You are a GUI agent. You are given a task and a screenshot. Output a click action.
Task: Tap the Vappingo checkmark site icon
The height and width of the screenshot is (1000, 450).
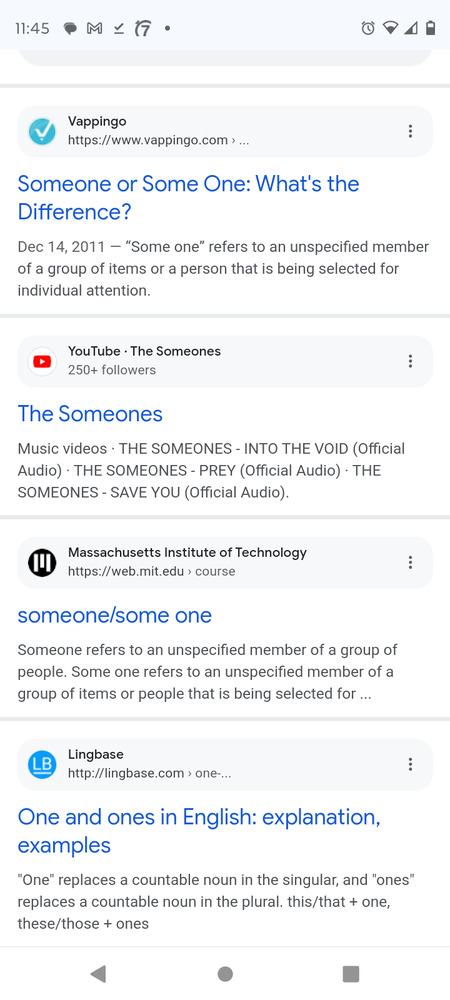[42, 131]
